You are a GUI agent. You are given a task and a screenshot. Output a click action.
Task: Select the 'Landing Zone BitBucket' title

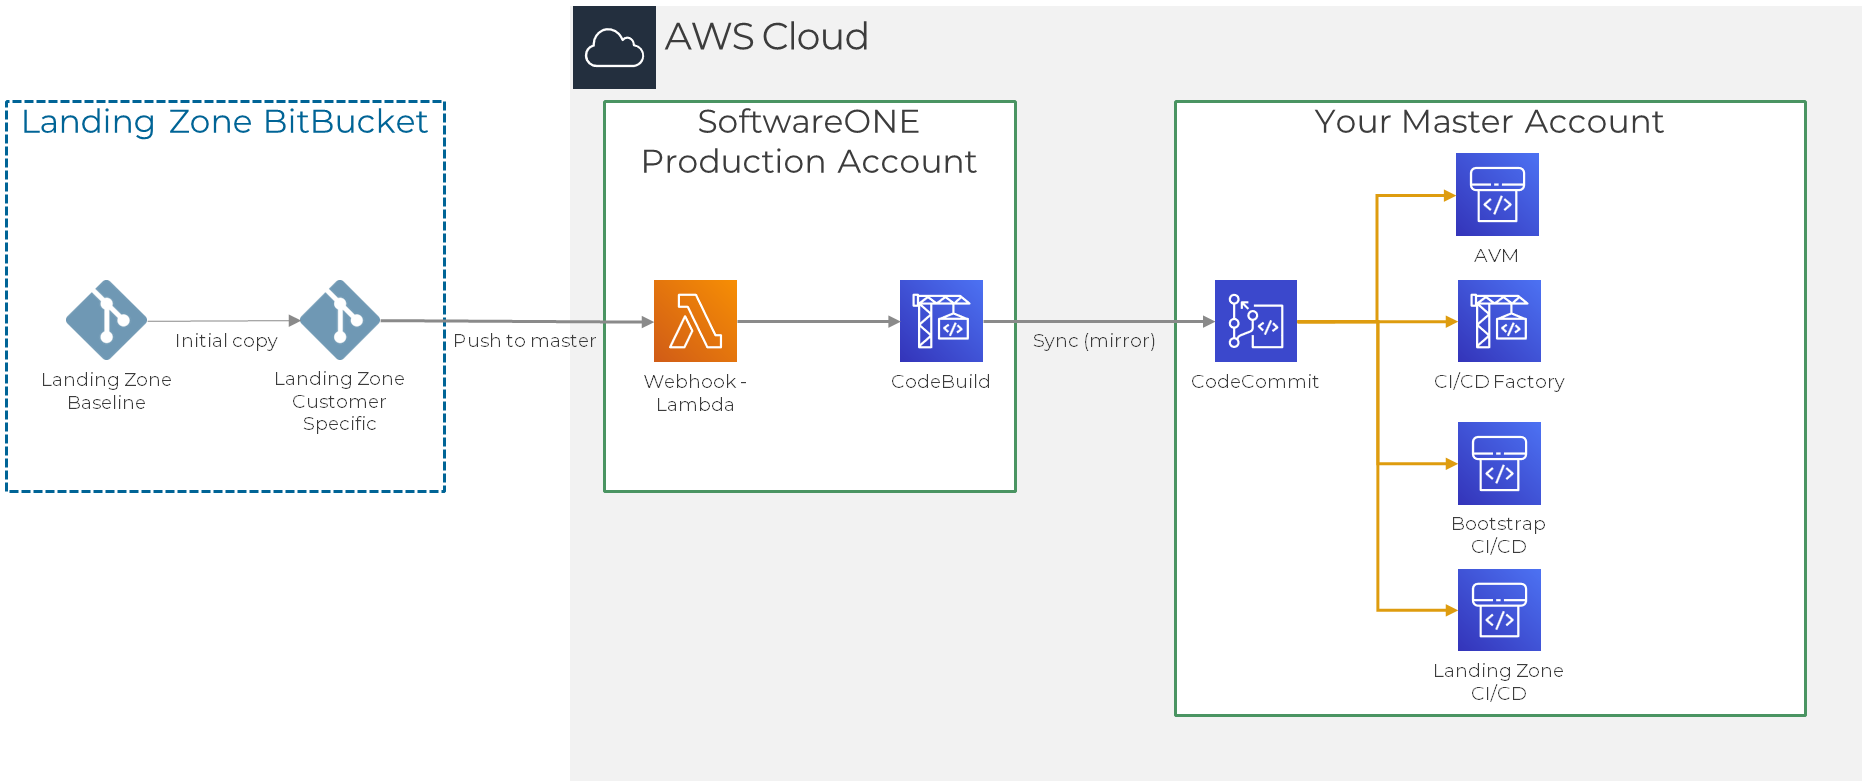pos(225,122)
